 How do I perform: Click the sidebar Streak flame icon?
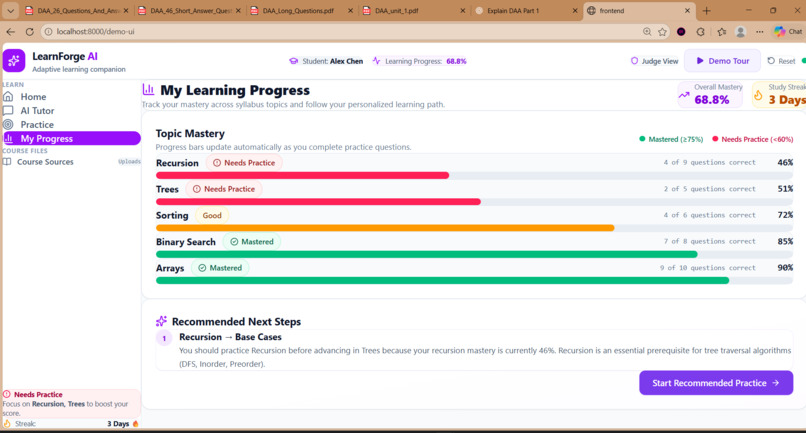point(7,424)
